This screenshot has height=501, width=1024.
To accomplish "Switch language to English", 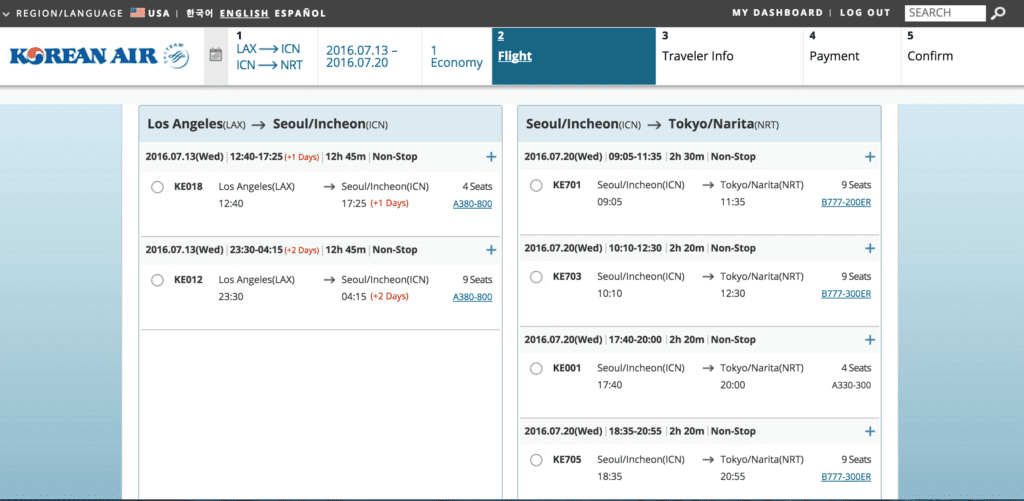I will (x=244, y=13).
